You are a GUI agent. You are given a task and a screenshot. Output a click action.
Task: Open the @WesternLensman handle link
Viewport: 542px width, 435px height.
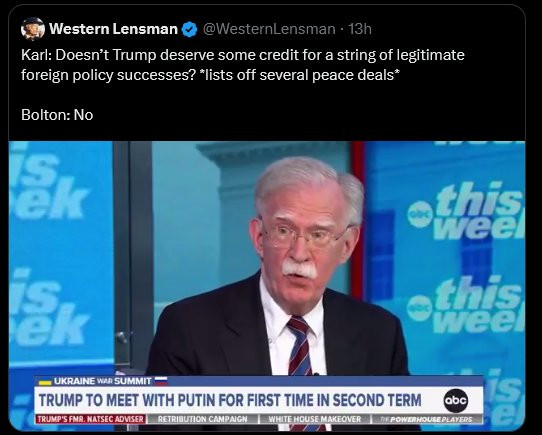point(269,29)
